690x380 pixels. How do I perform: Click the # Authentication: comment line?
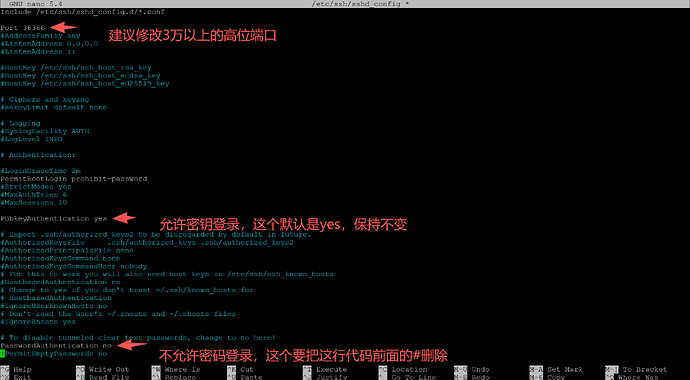pos(38,154)
